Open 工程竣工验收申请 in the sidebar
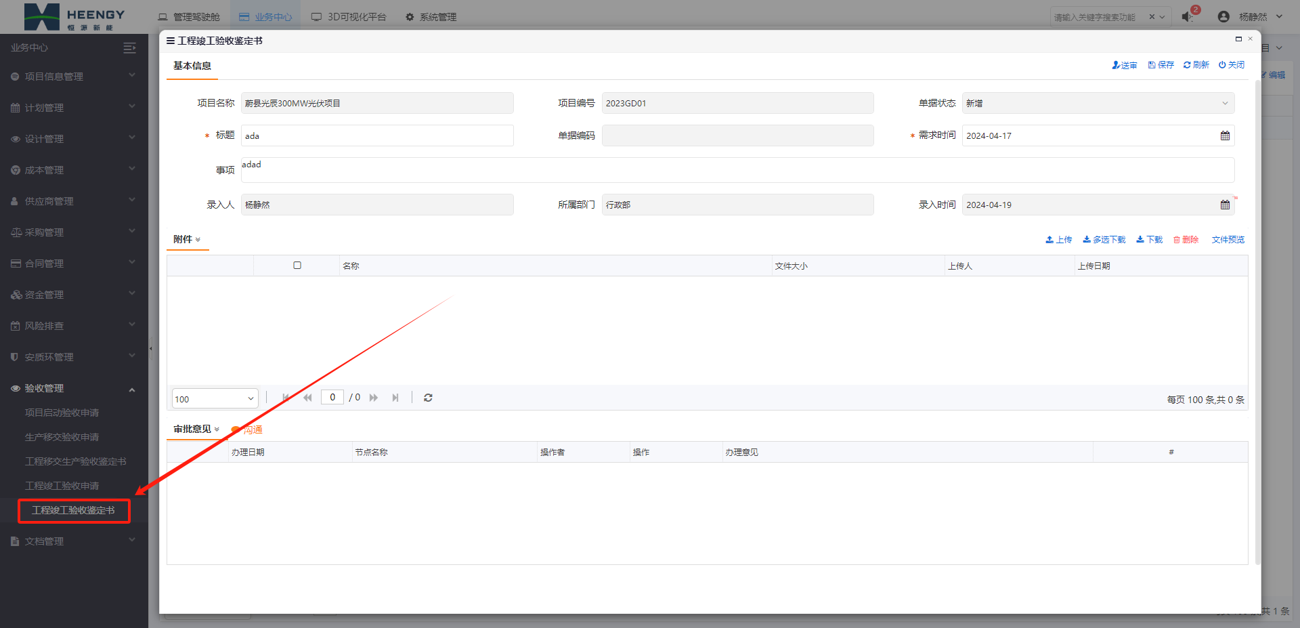 click(x=62, y=486)
